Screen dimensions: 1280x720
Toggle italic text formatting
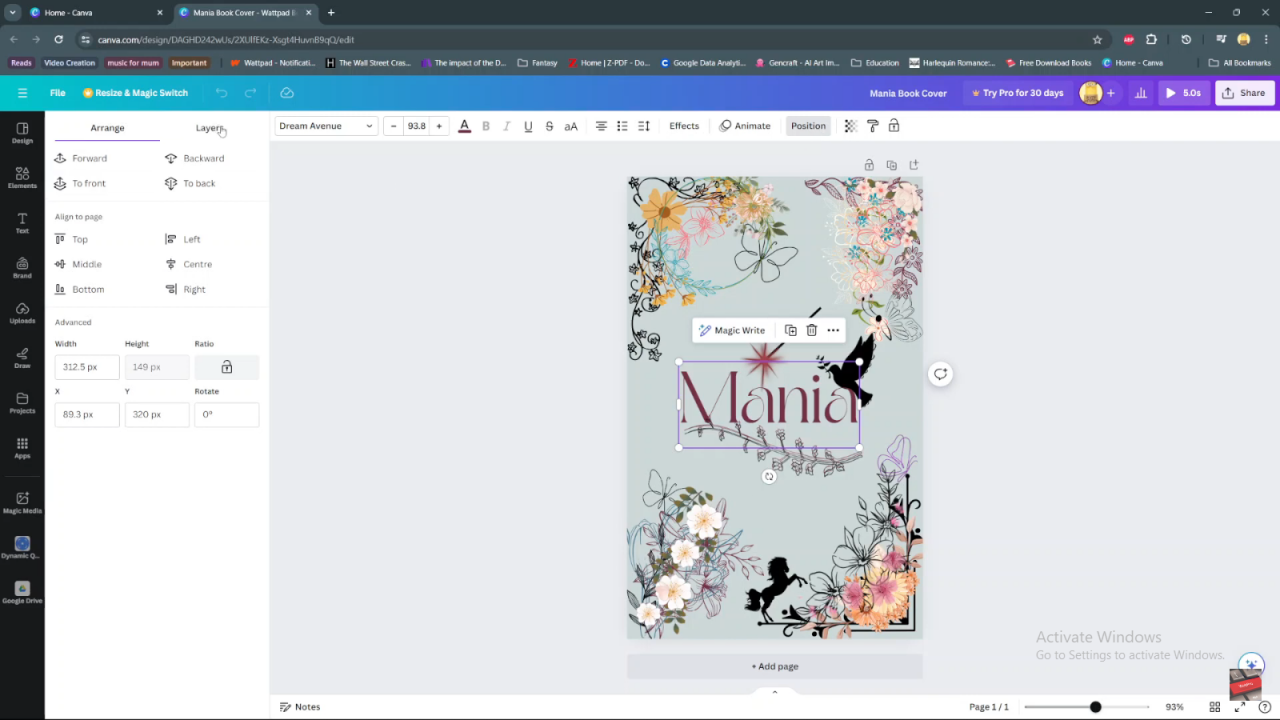(x=506, y=126)
